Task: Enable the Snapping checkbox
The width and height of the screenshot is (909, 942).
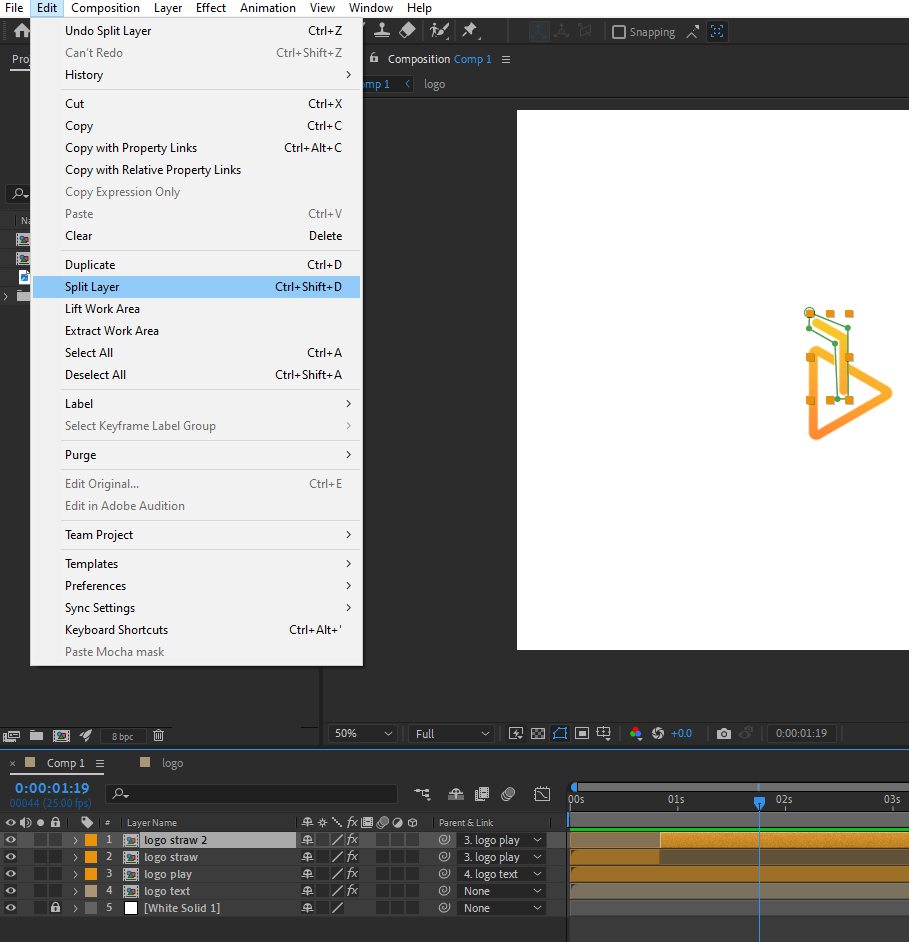Action: [x=619, y=32]
